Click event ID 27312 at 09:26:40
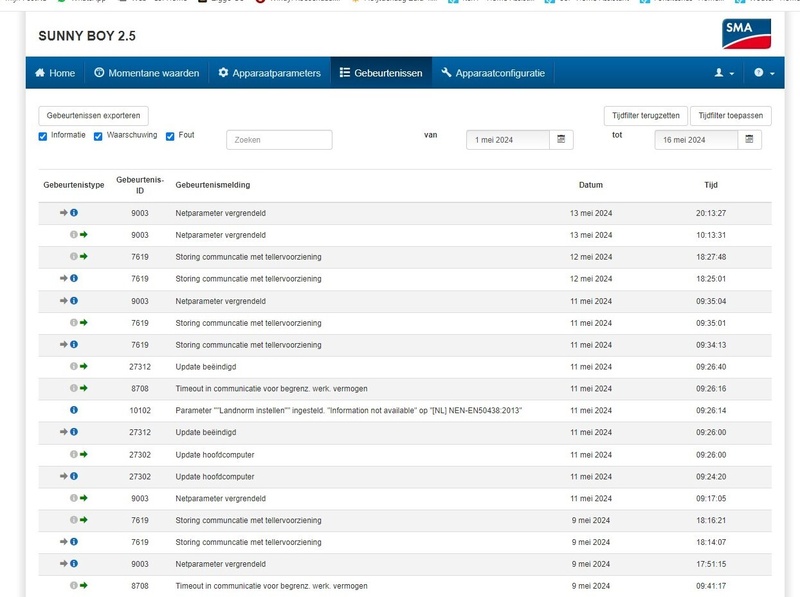 point(140,367)
